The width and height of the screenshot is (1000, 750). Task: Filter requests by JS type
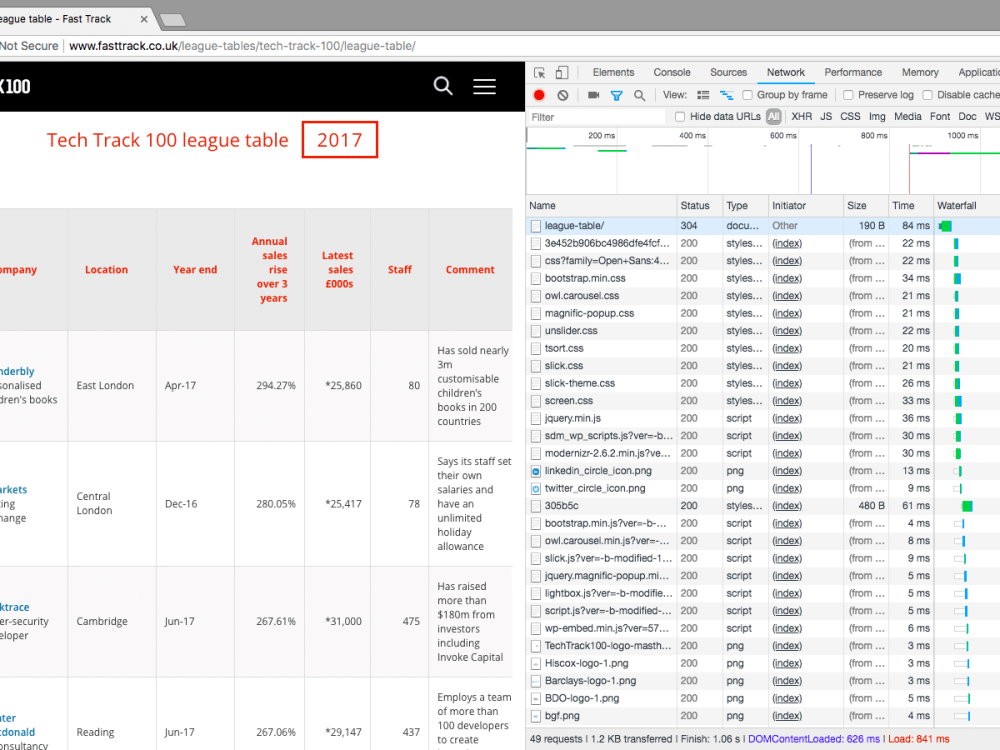826,117
